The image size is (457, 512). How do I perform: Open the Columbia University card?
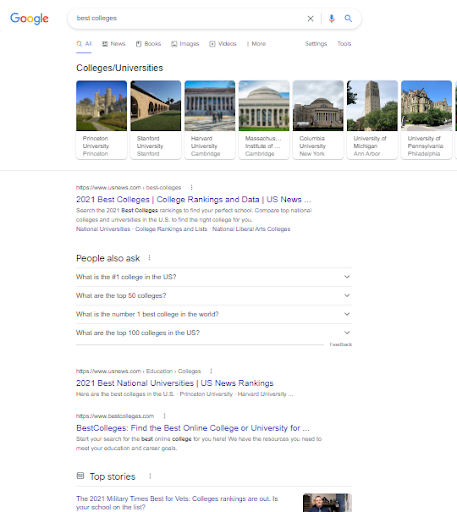click(318, 120)
